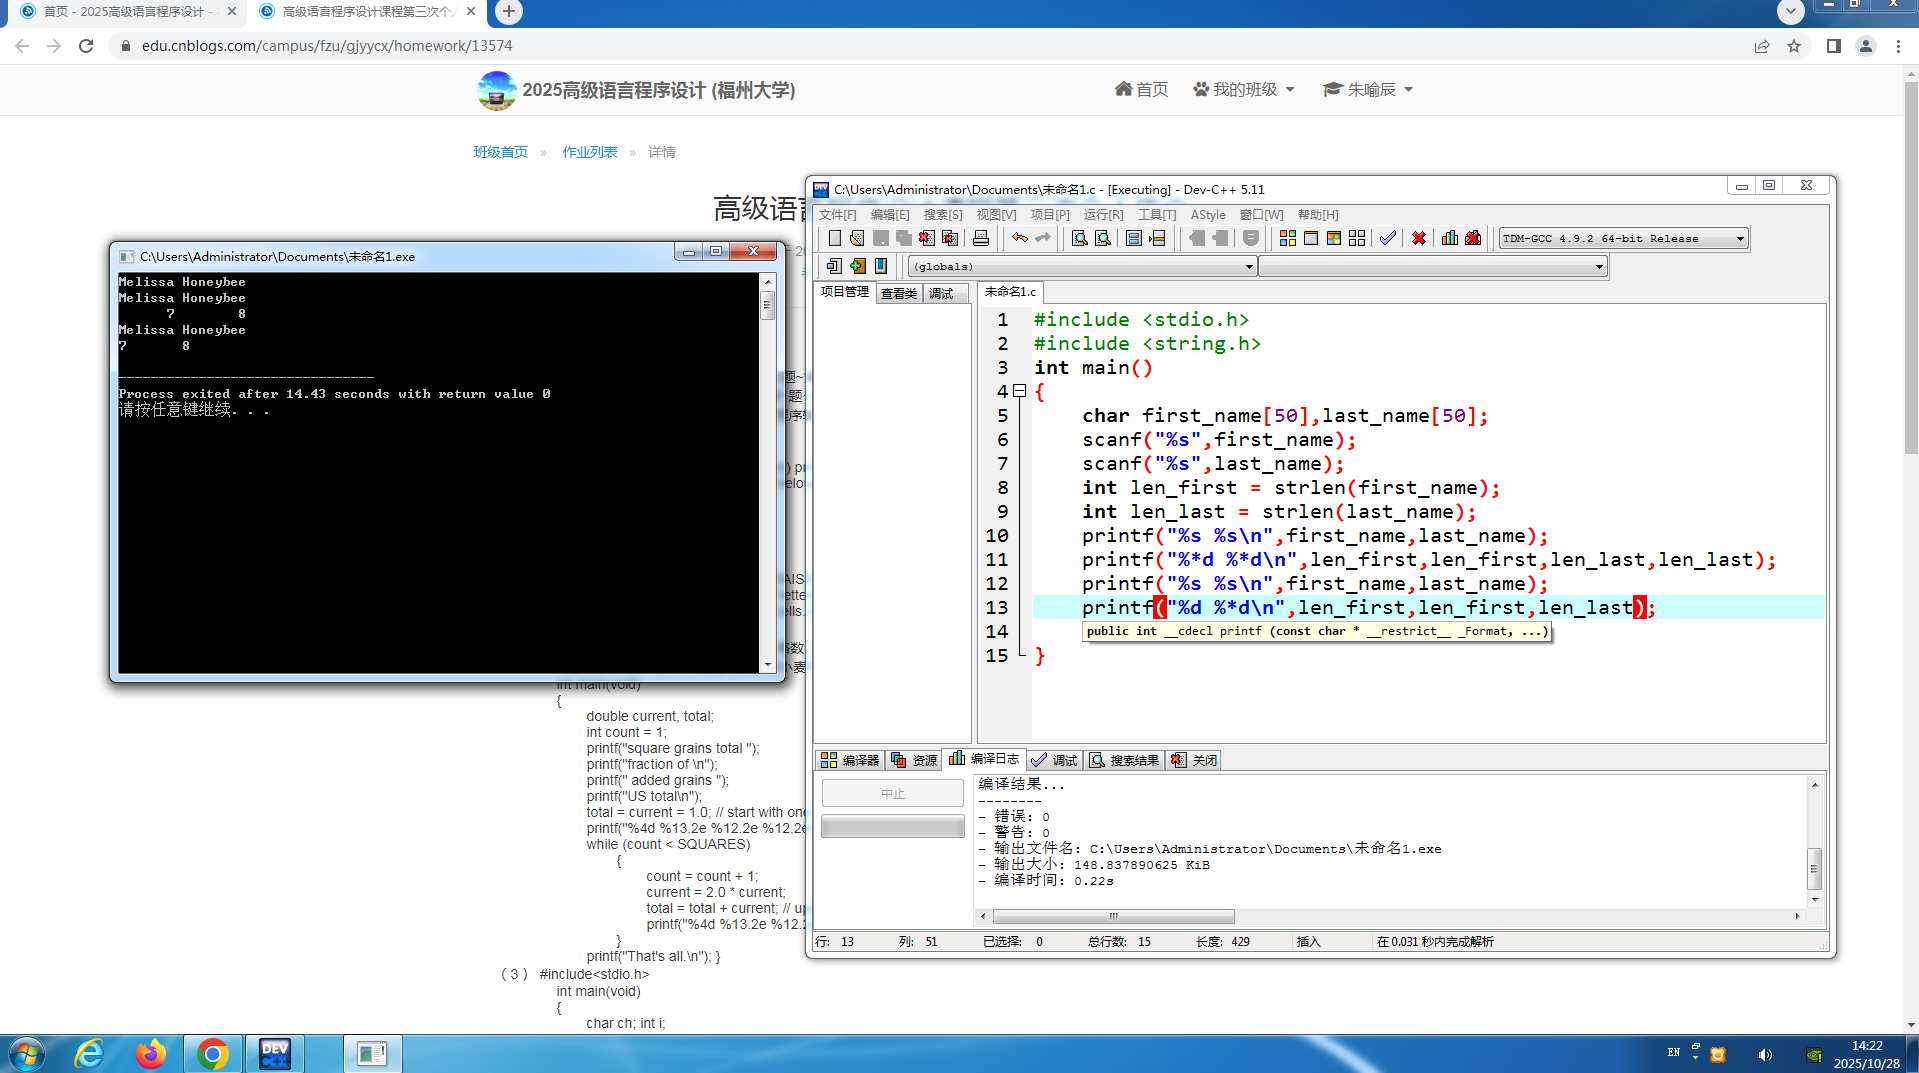Open the 文件[F] menu in Dev-C++

click(x=838, y=214)
